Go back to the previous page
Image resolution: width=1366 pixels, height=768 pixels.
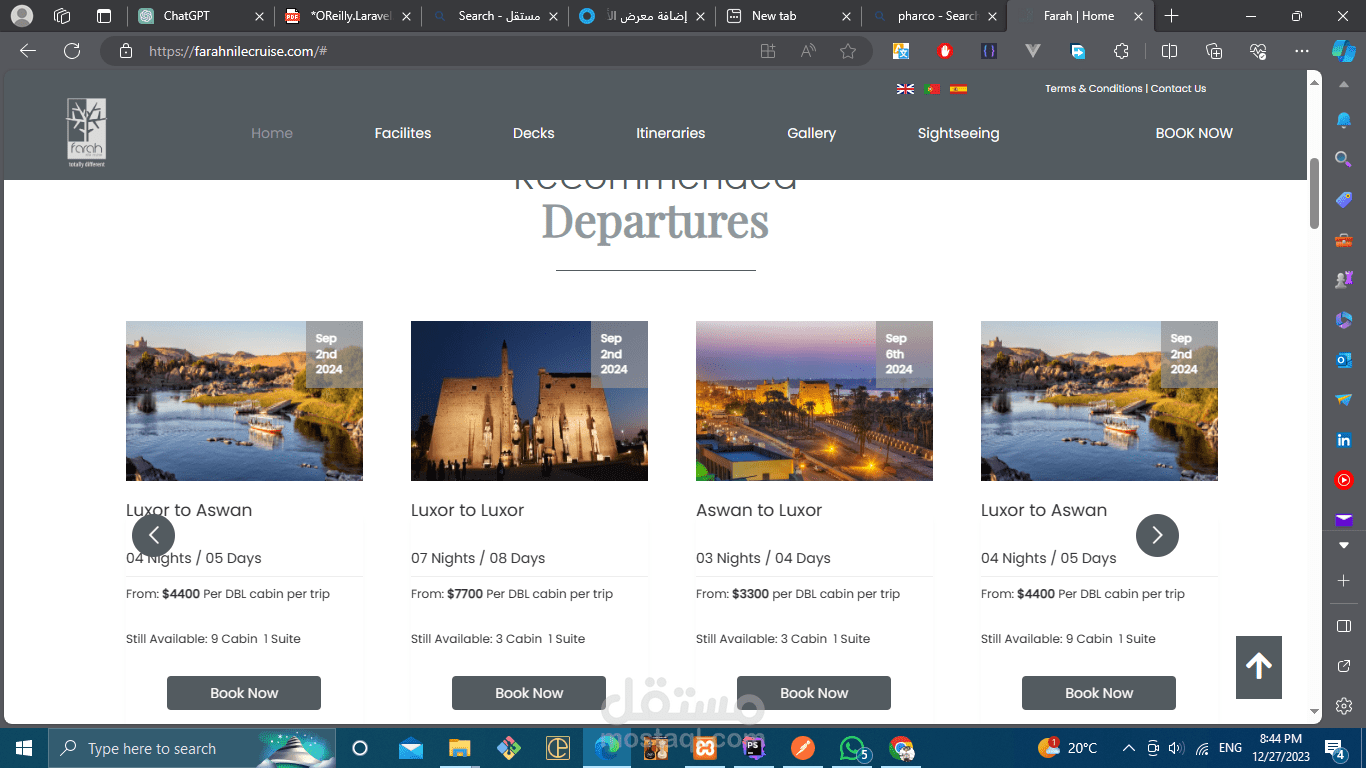click(x=28, y=51)
